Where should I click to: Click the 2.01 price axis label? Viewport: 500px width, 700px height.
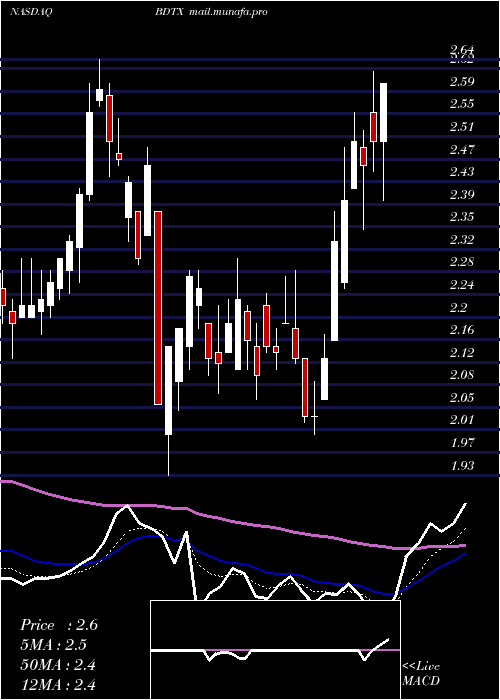[462, 420]
